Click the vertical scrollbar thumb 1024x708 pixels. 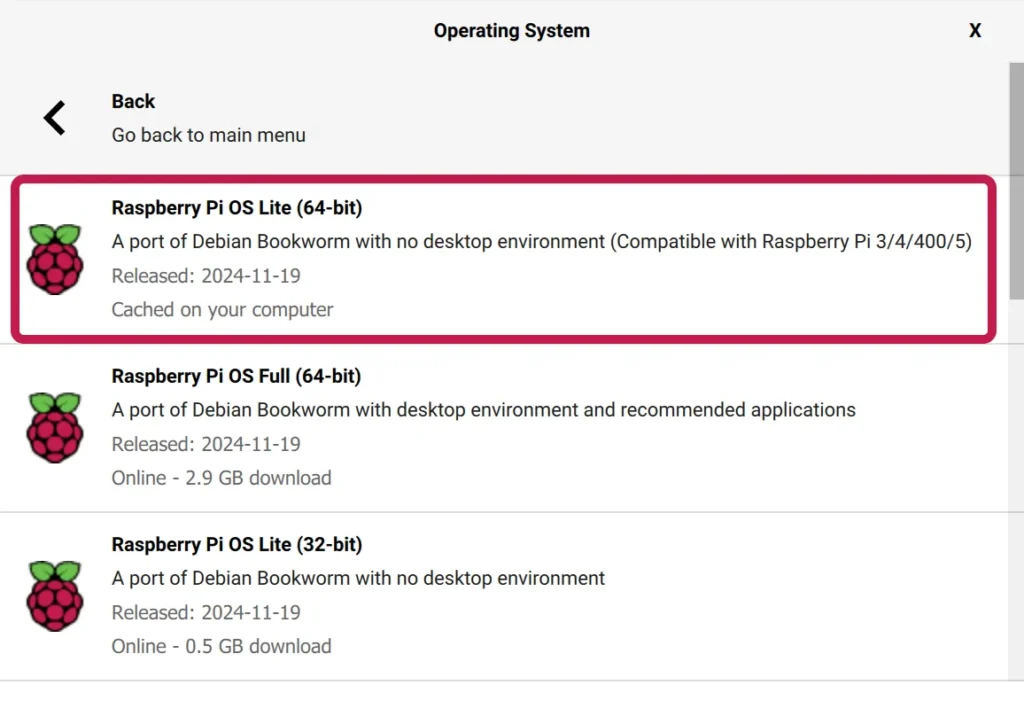[1016, 182]
